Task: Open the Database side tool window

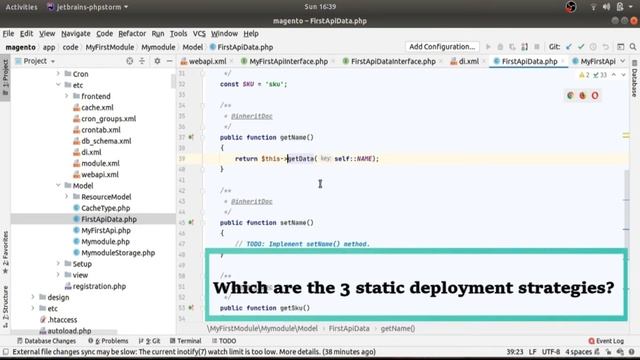Action: tap(634, 79)
